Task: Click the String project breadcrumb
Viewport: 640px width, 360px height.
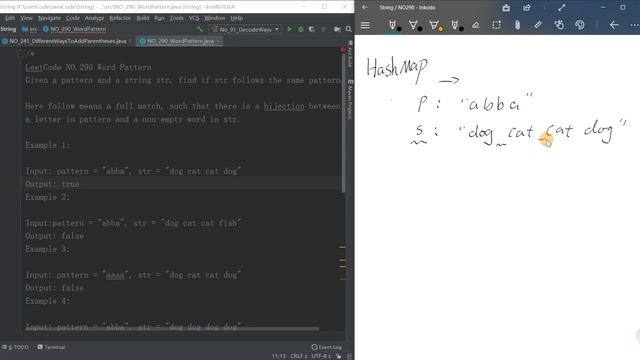Action: (8, 29)
